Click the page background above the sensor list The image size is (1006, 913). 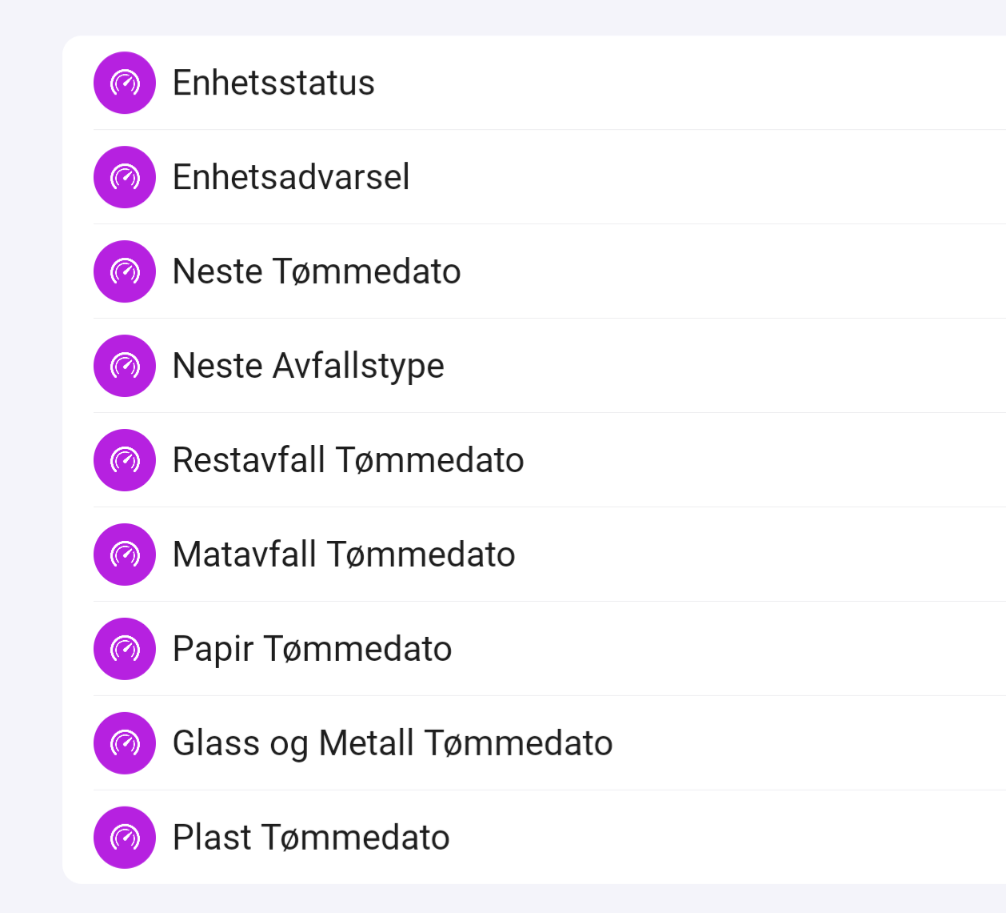500,16
